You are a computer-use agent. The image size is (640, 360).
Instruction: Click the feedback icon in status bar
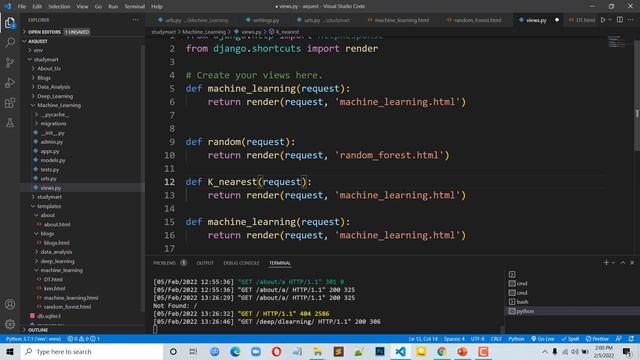point(619,339)
